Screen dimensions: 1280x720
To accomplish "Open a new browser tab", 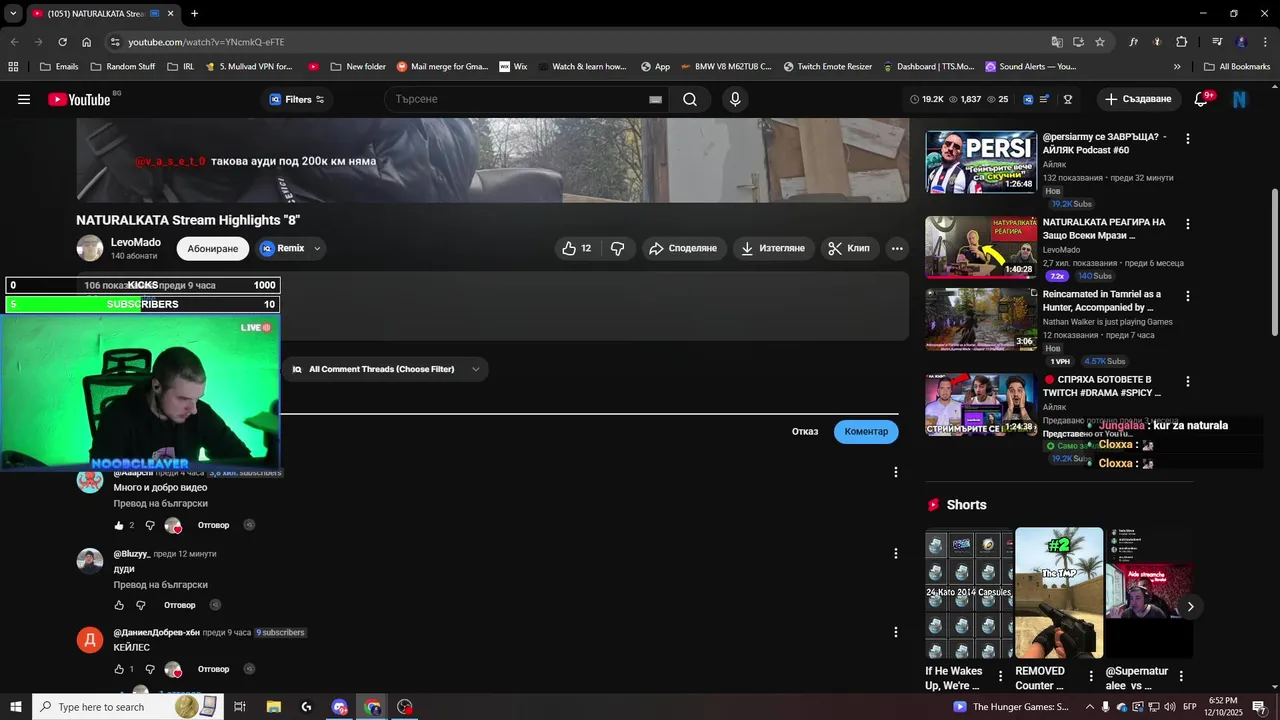I will 194,13.
